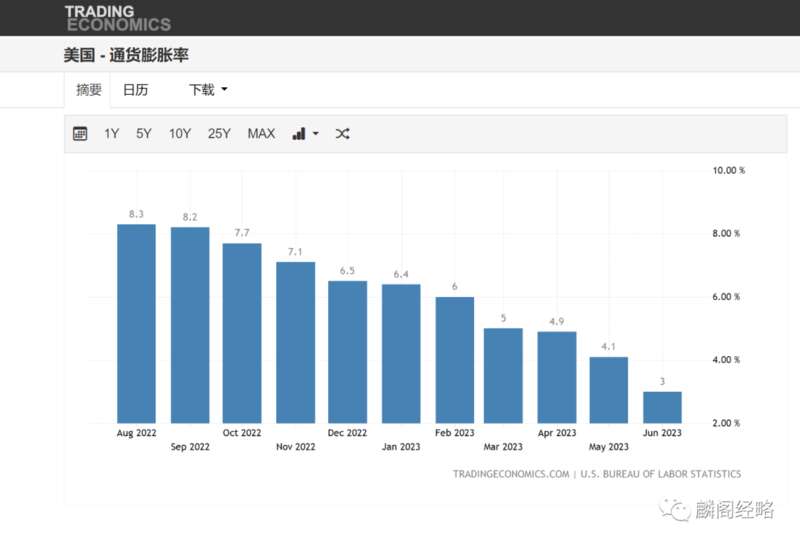800x545 pixels.
Task: Switch to the 摘要 tab
Action: point(89,90)
